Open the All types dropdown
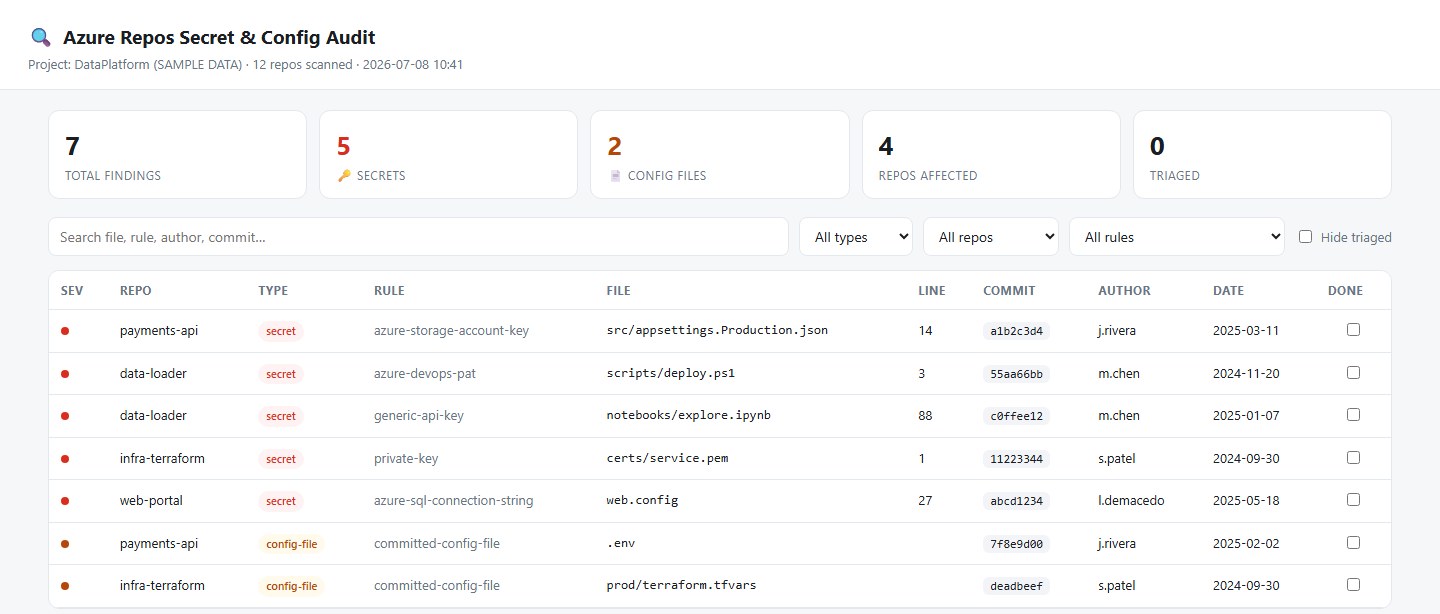The height and width of the screenshot is (614, 1440). (x=856, y=237)
